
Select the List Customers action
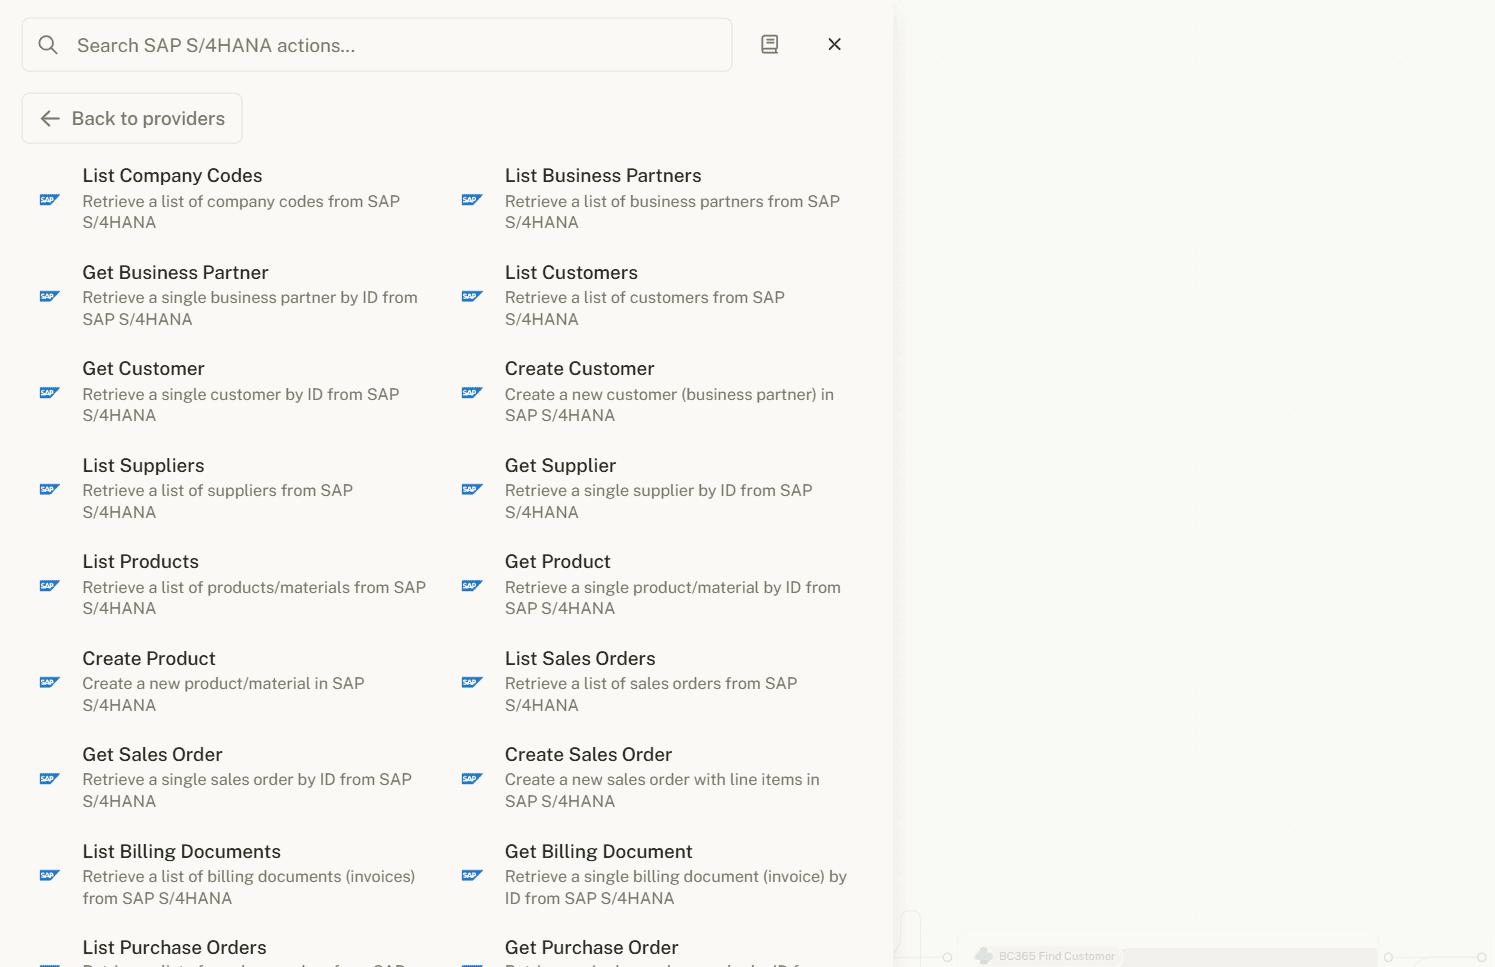click(571, 272)
